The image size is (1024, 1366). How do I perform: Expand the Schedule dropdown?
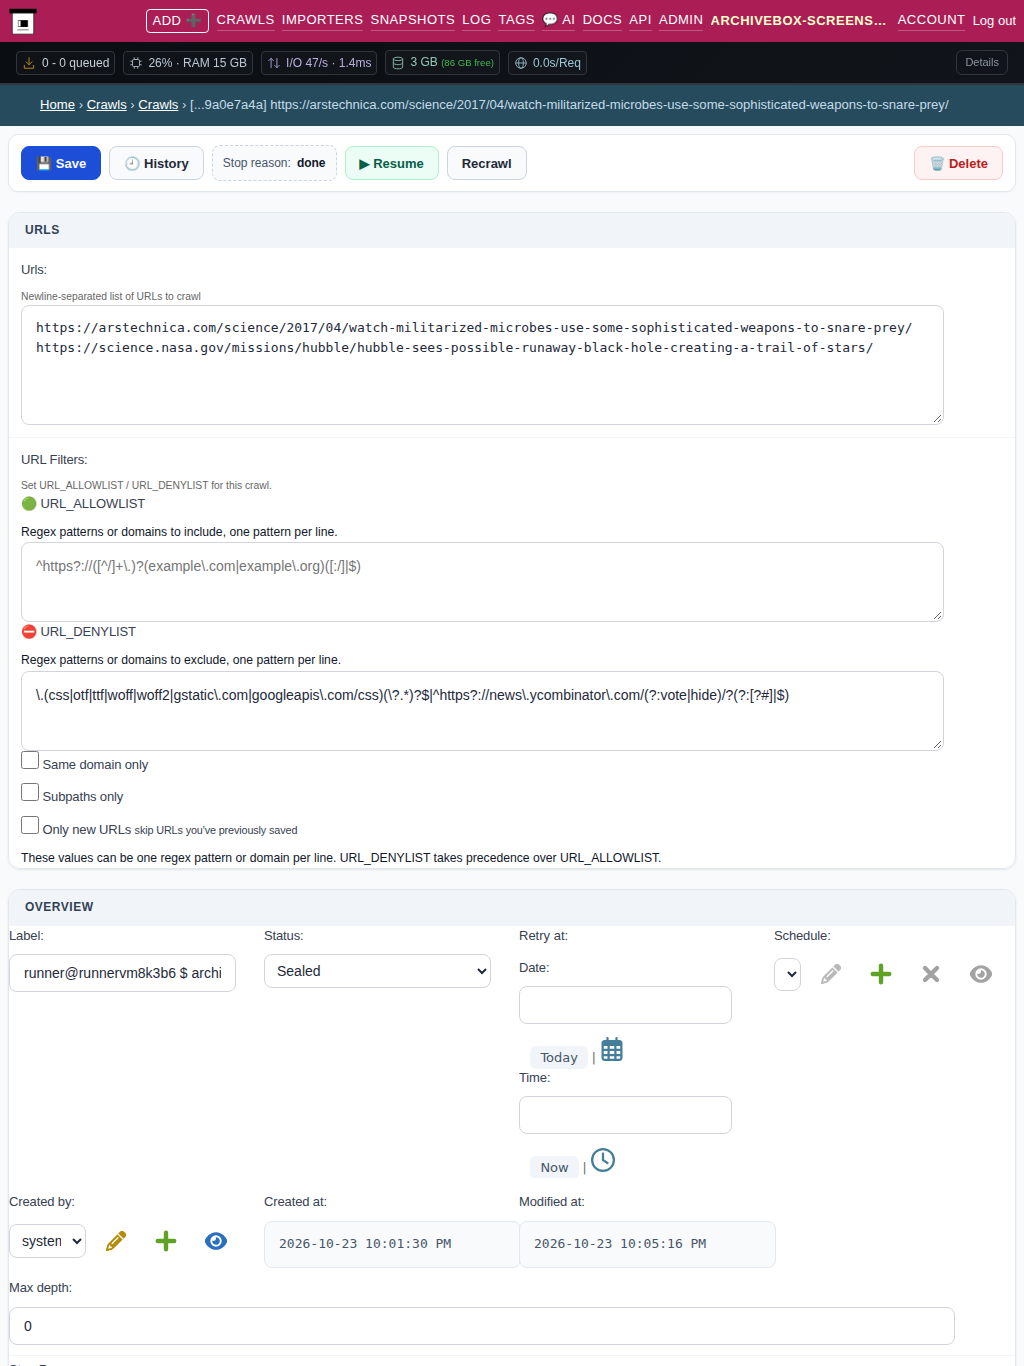[787, 974]
